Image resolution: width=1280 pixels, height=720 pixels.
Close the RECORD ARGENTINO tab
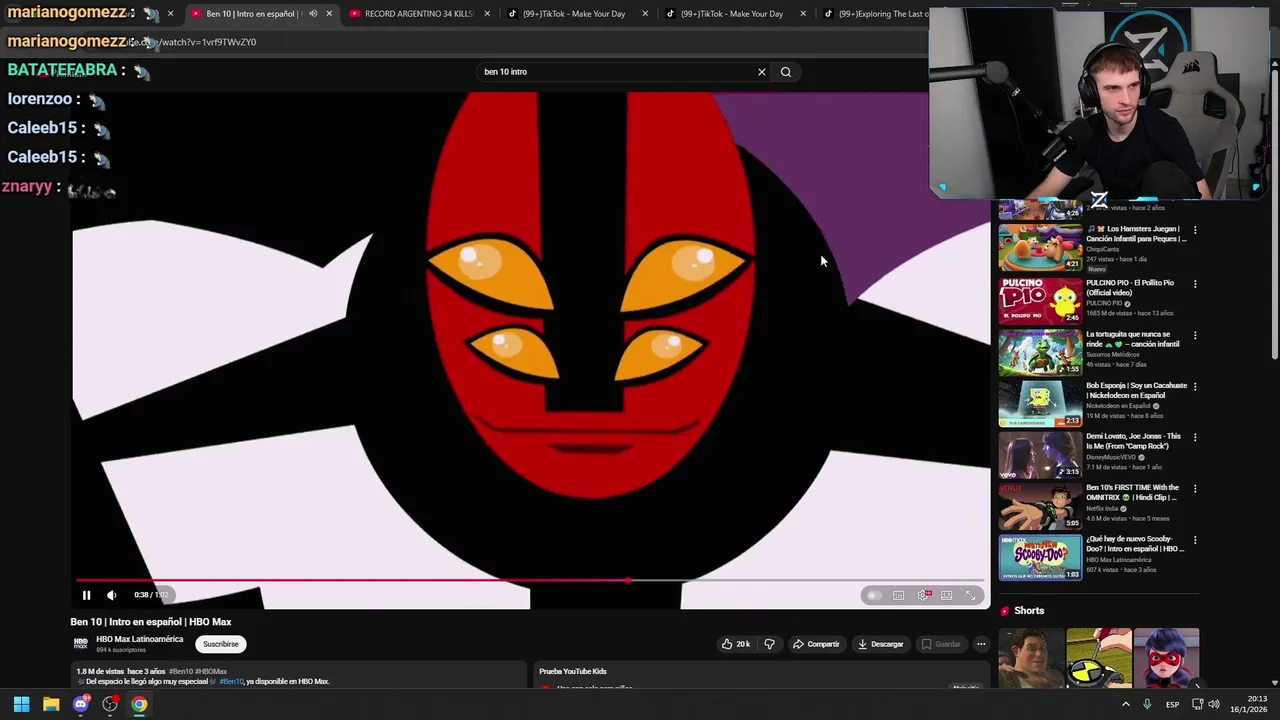tap(487, 14)
